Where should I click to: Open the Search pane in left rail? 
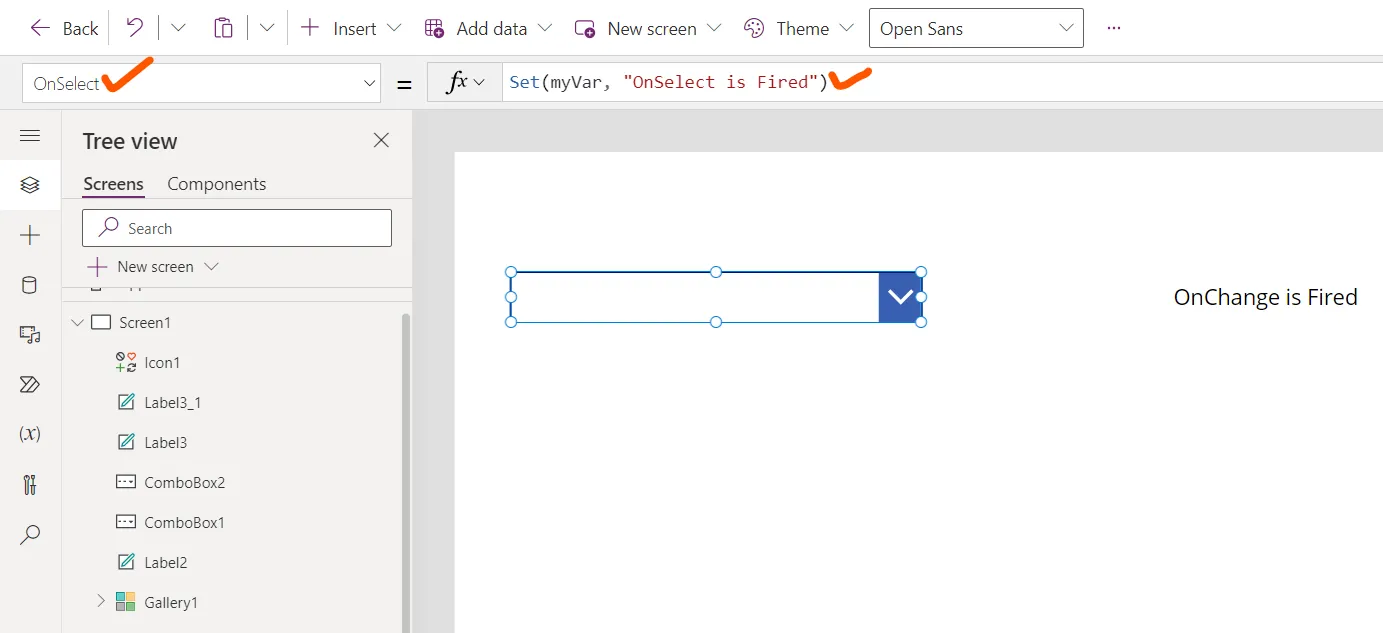30,534
